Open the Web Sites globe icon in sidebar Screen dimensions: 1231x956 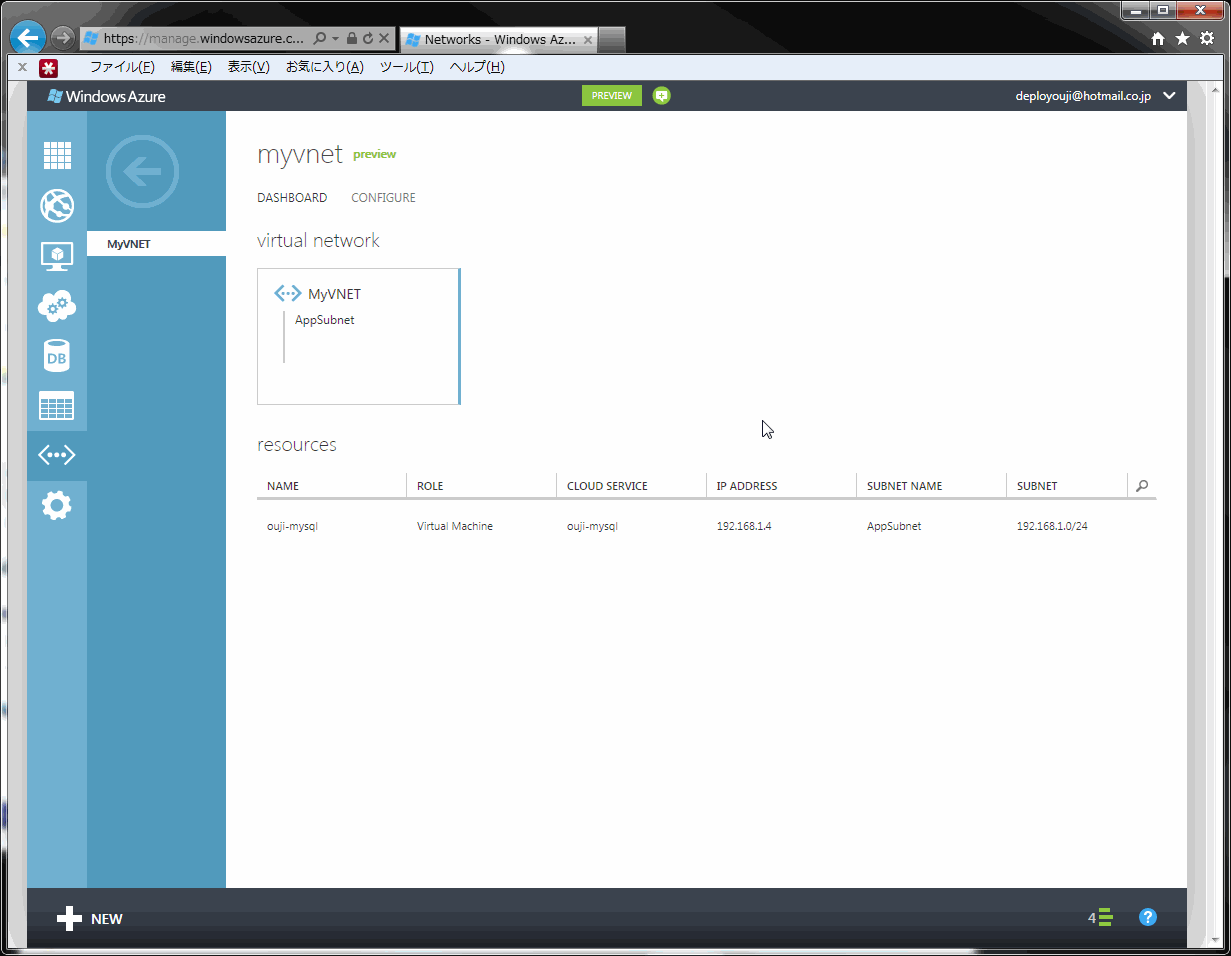pos(57,206)
